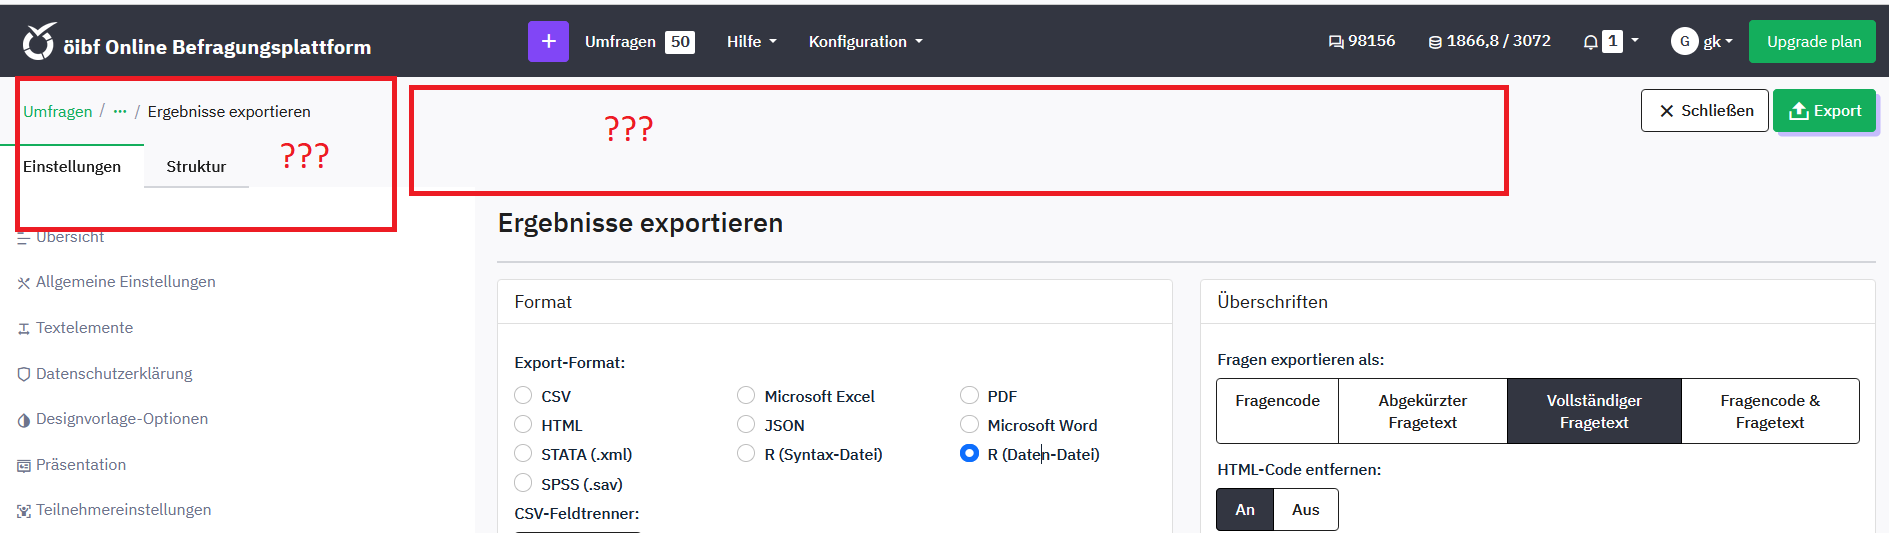Screen dimensions: 1889x533
Task: Open Designvorlage-Optionen in the sidebar
Action: coord(121,419)
